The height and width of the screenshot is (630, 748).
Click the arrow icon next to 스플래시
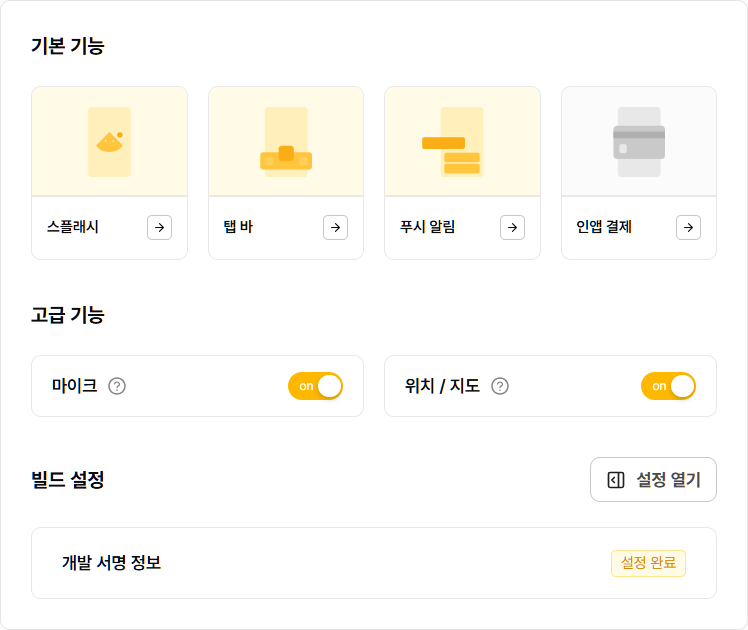159,228
